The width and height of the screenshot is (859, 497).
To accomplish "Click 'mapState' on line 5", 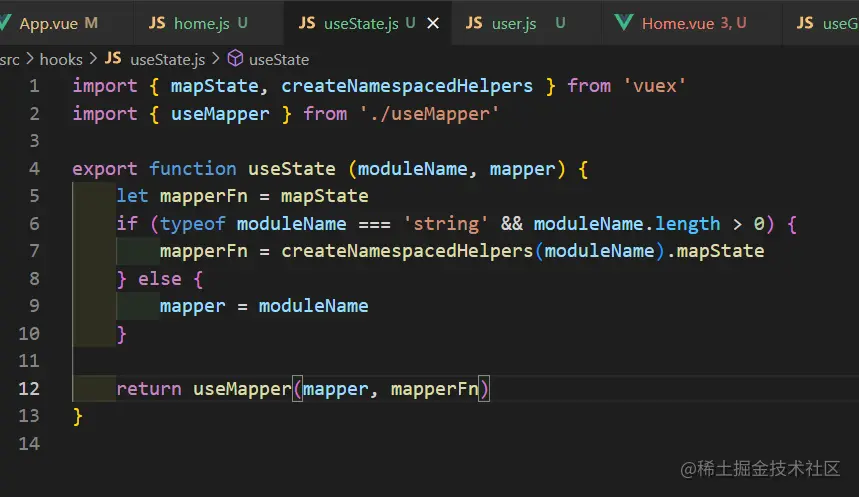I will pyautogui.click(x=324, y=196).
